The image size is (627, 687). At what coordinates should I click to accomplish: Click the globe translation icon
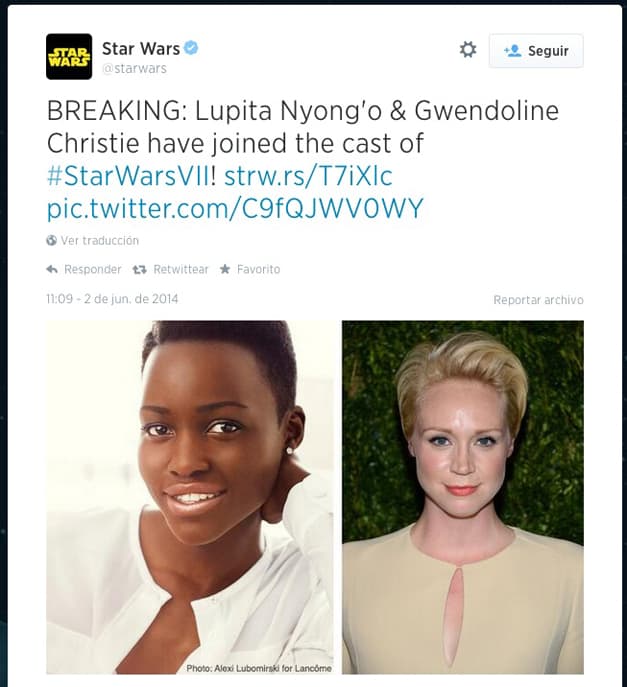click(x=51, y=240)
